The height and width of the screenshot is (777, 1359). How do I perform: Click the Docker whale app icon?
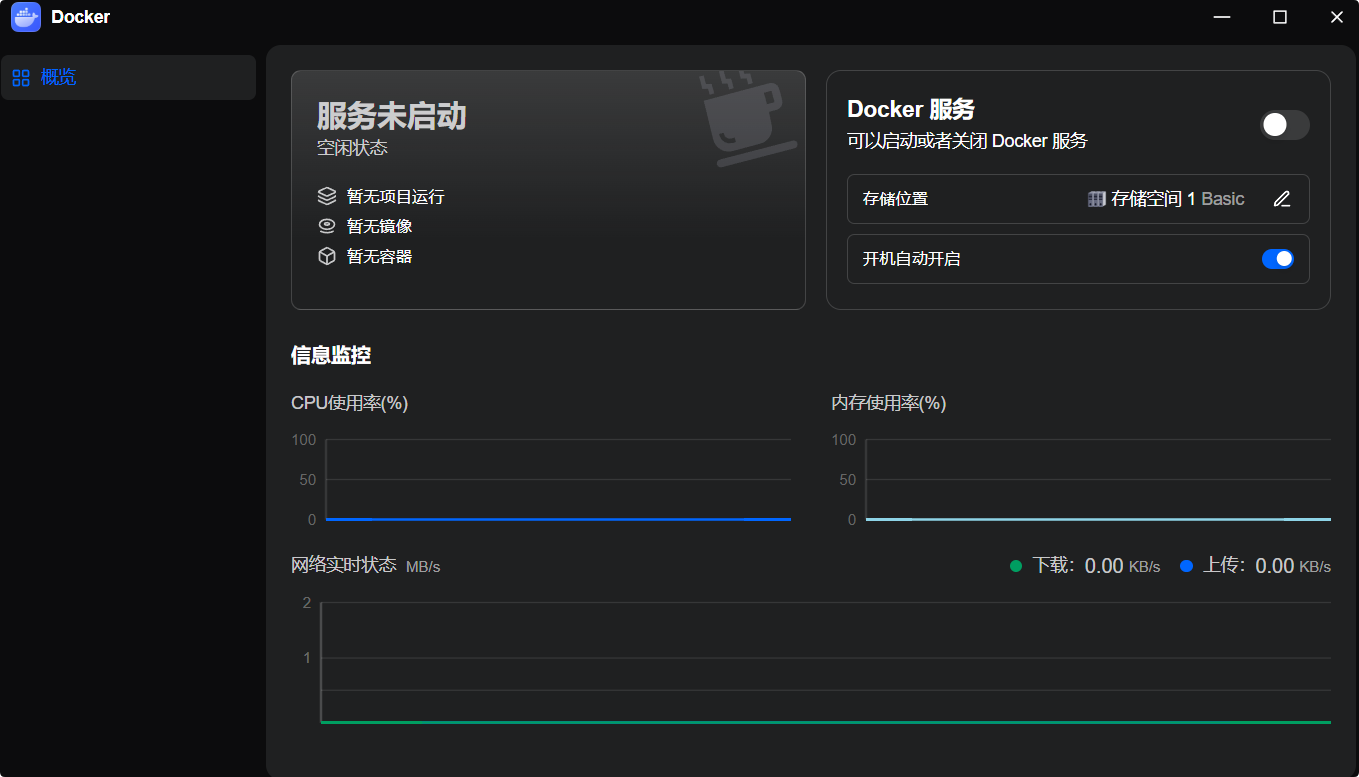[26, 17]
